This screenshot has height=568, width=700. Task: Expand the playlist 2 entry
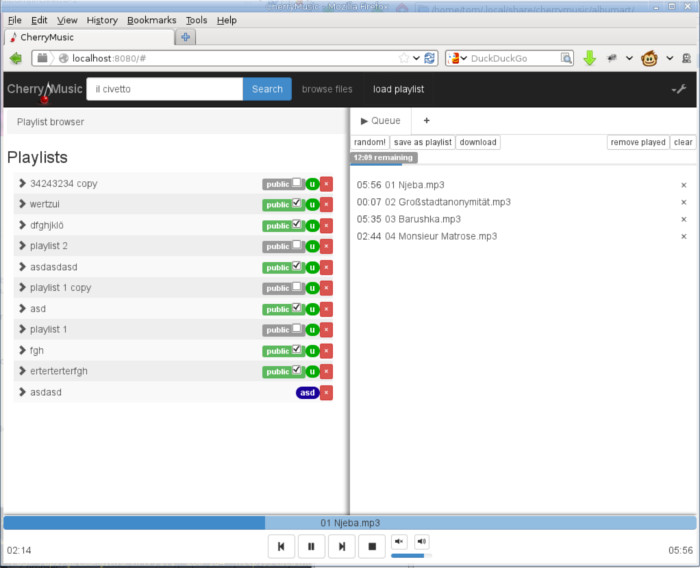click(x=22, y=246)
